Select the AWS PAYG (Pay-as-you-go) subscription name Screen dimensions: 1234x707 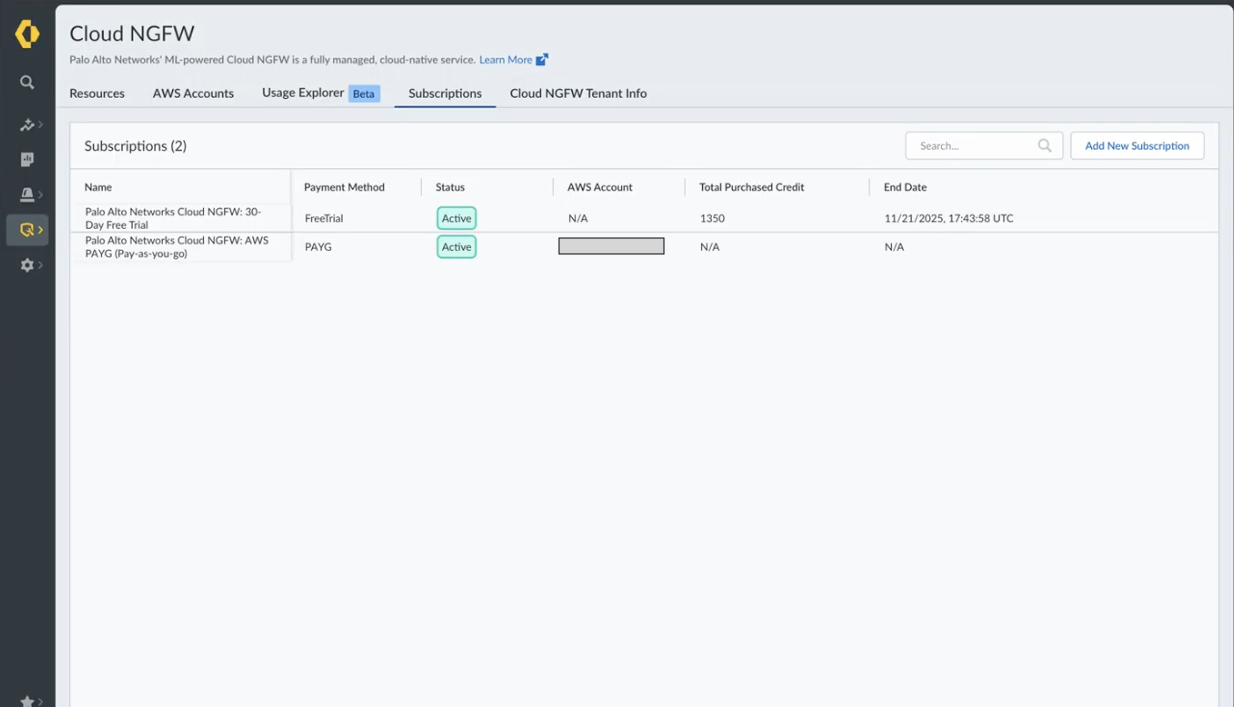point(177,247)
